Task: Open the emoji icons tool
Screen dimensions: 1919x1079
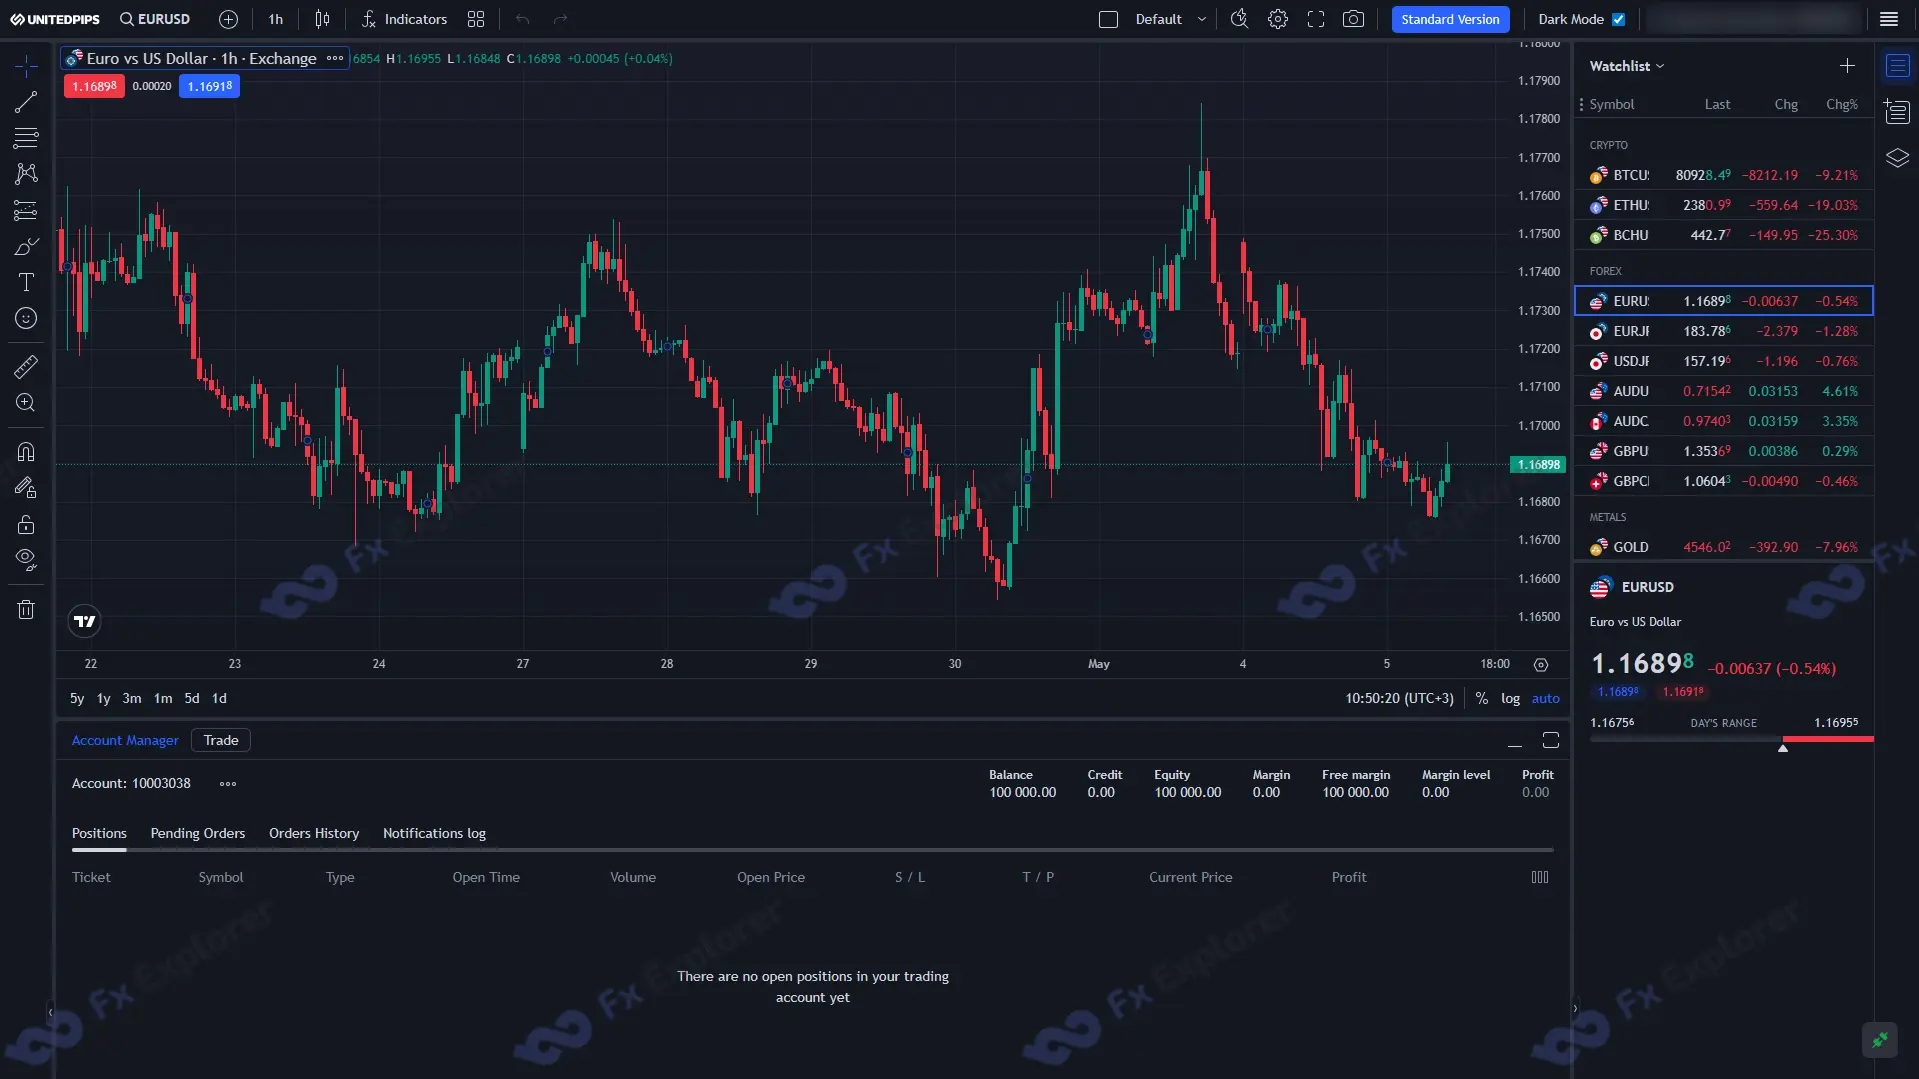Action: [x=26, y=318]
